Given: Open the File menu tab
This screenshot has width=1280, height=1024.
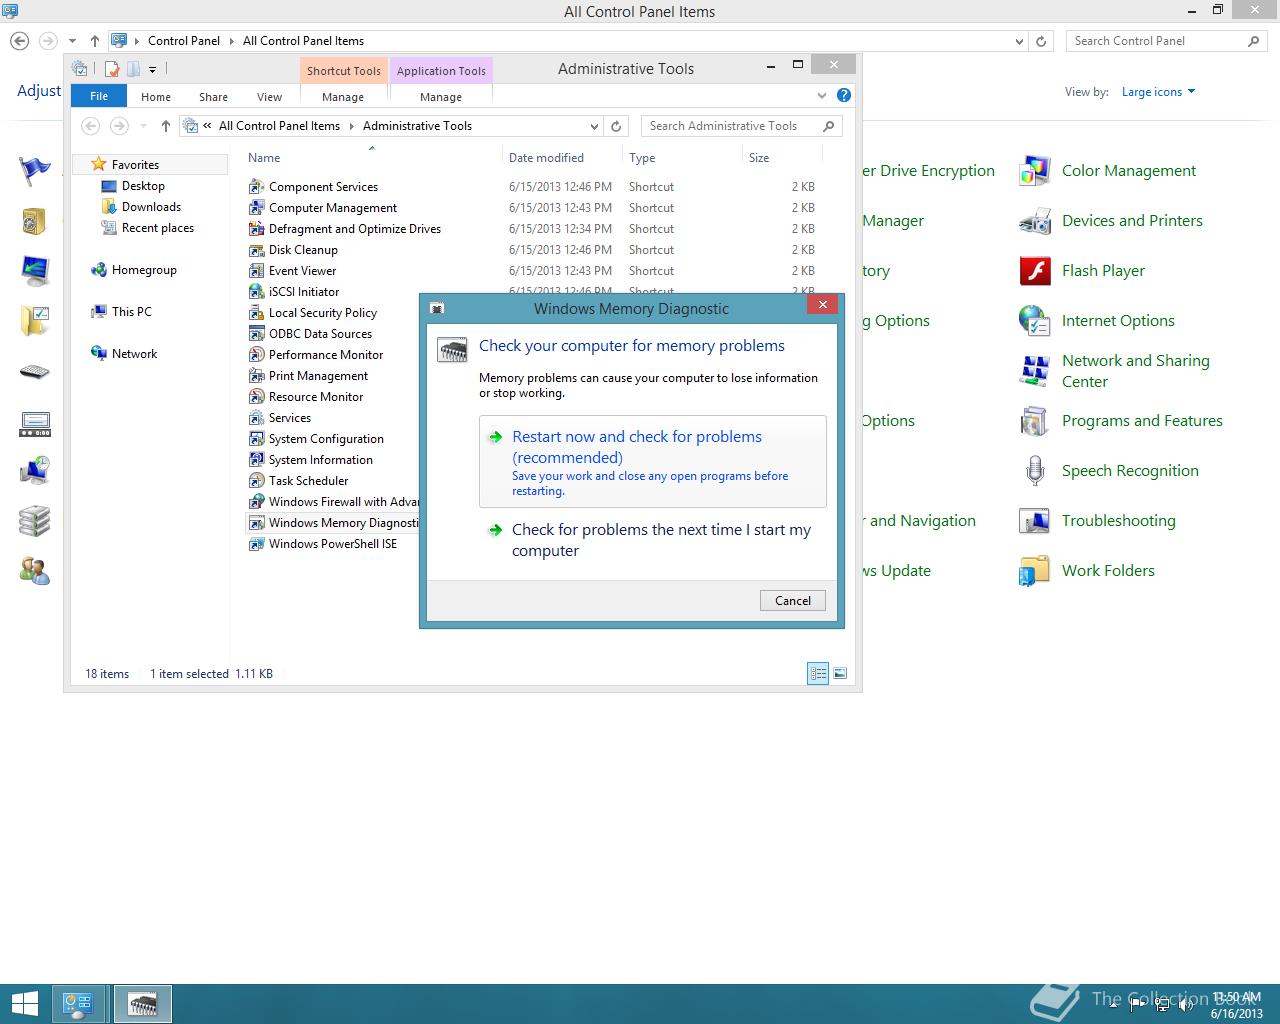Looking at the screenshot, I should point(99,96).
